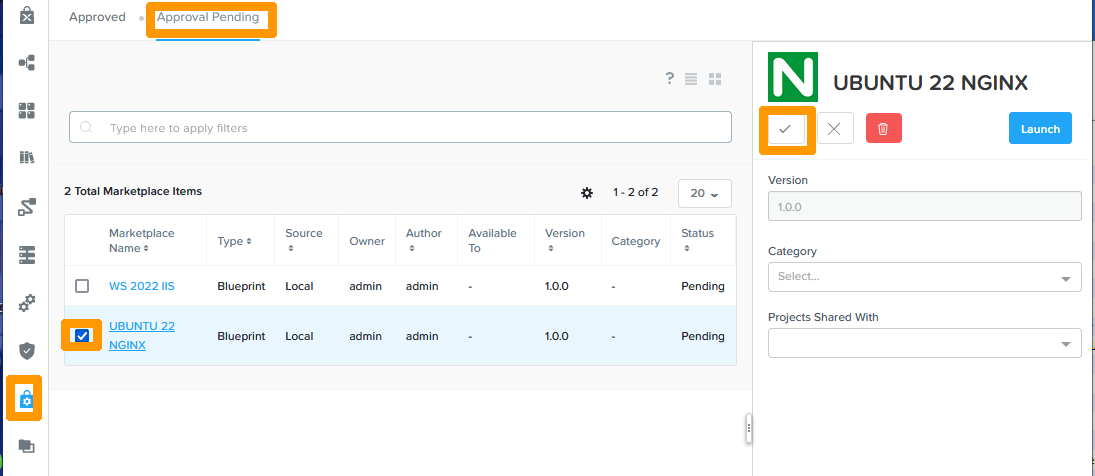Click the question mark help icon
The image size is (1095, 476).
tap(670, 79)
